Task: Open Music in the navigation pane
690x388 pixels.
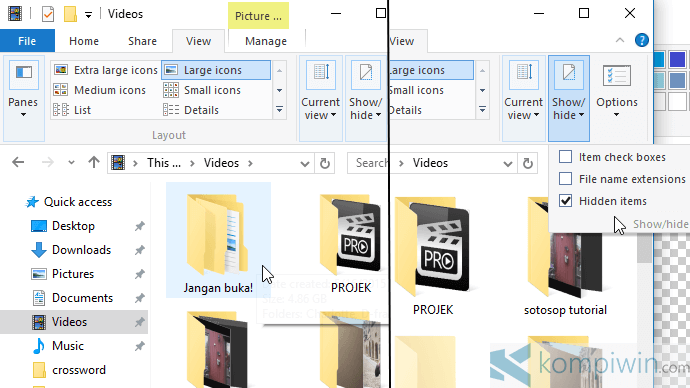Action: [58, 346]
